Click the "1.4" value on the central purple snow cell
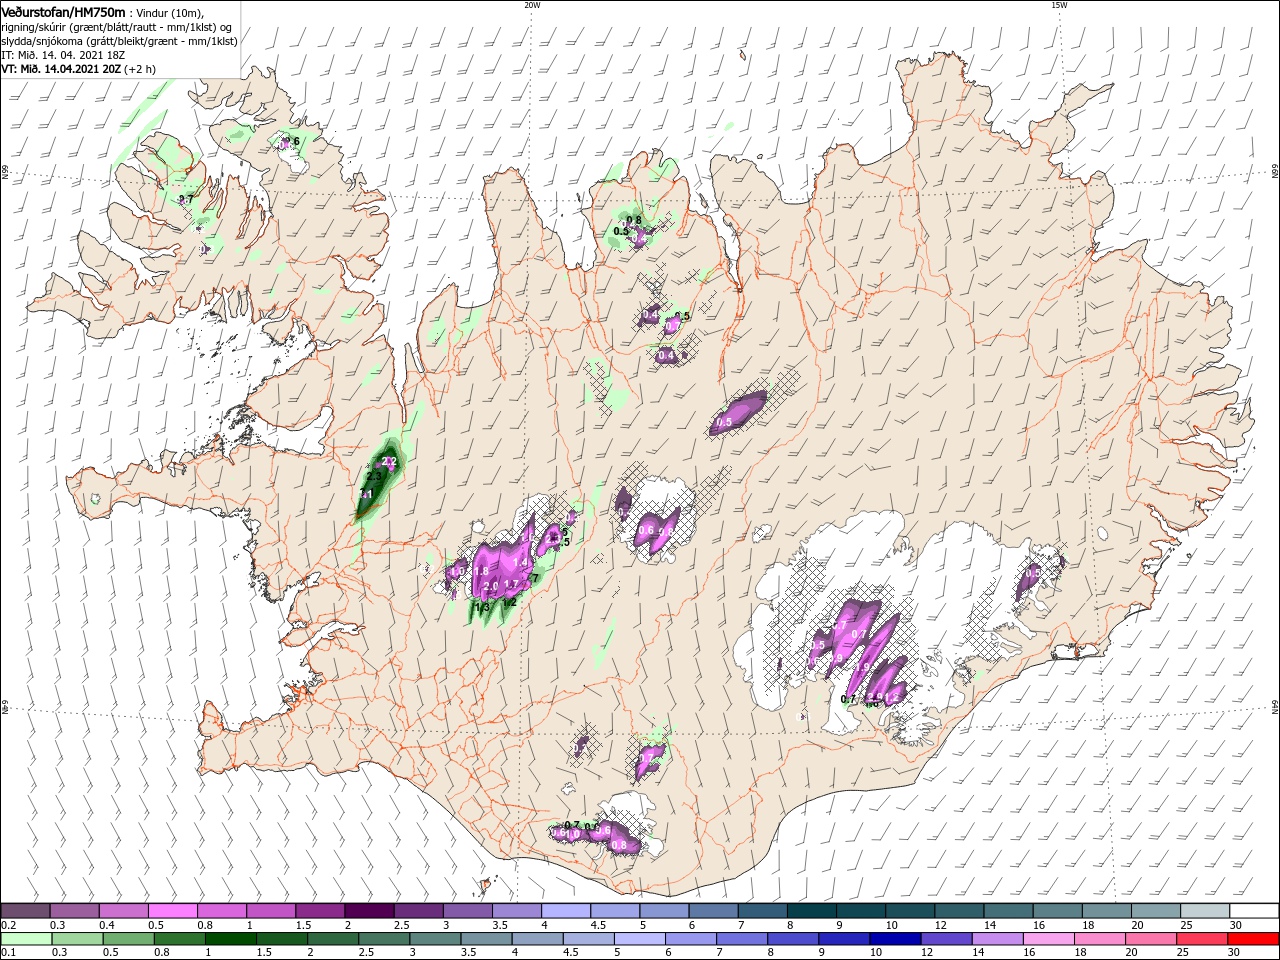The width and height of the screenshot is (1280, 960). (x=521, y=562)
